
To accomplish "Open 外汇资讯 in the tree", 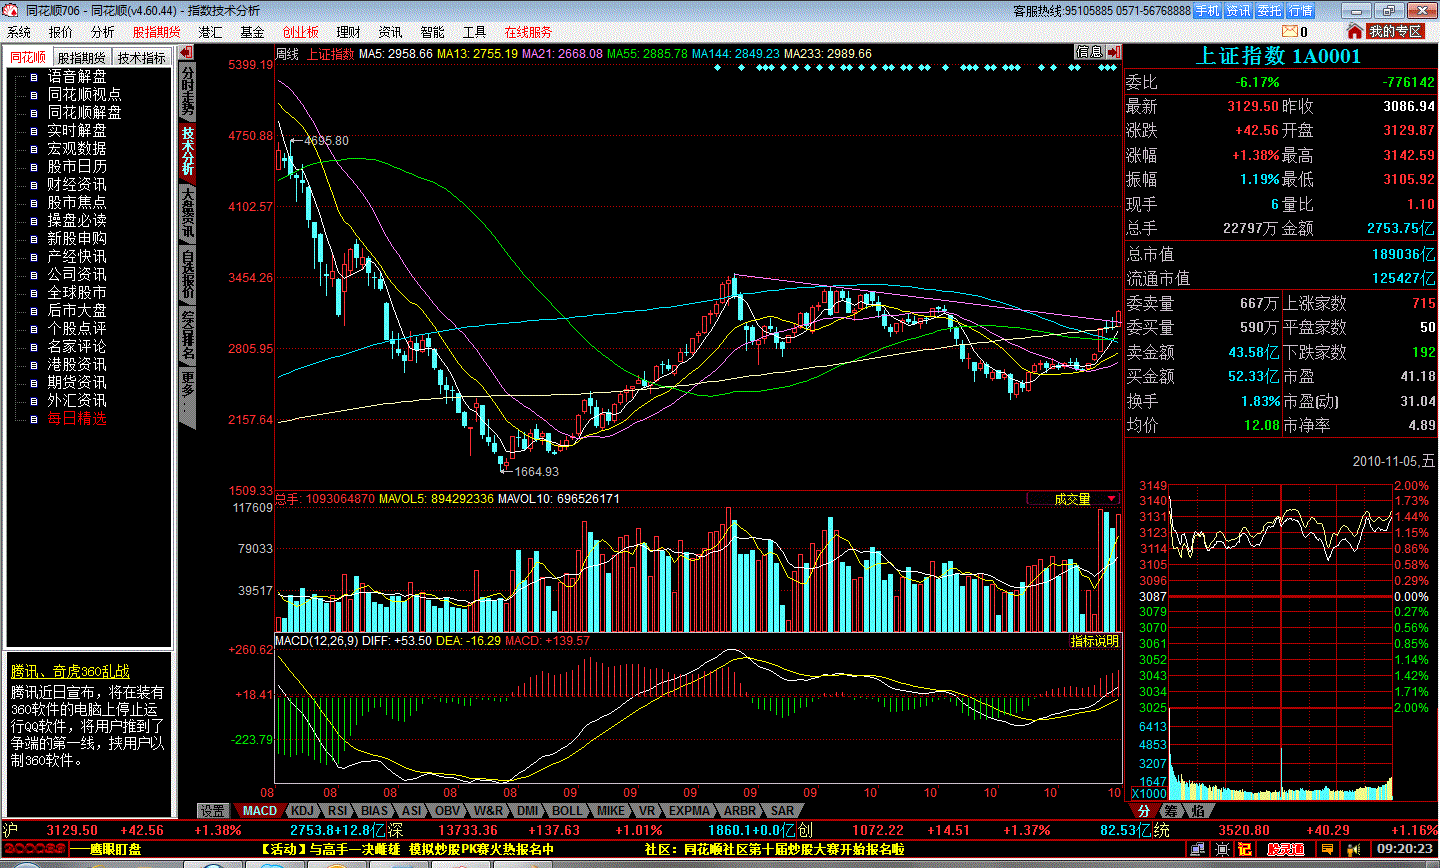I will 77,400.
